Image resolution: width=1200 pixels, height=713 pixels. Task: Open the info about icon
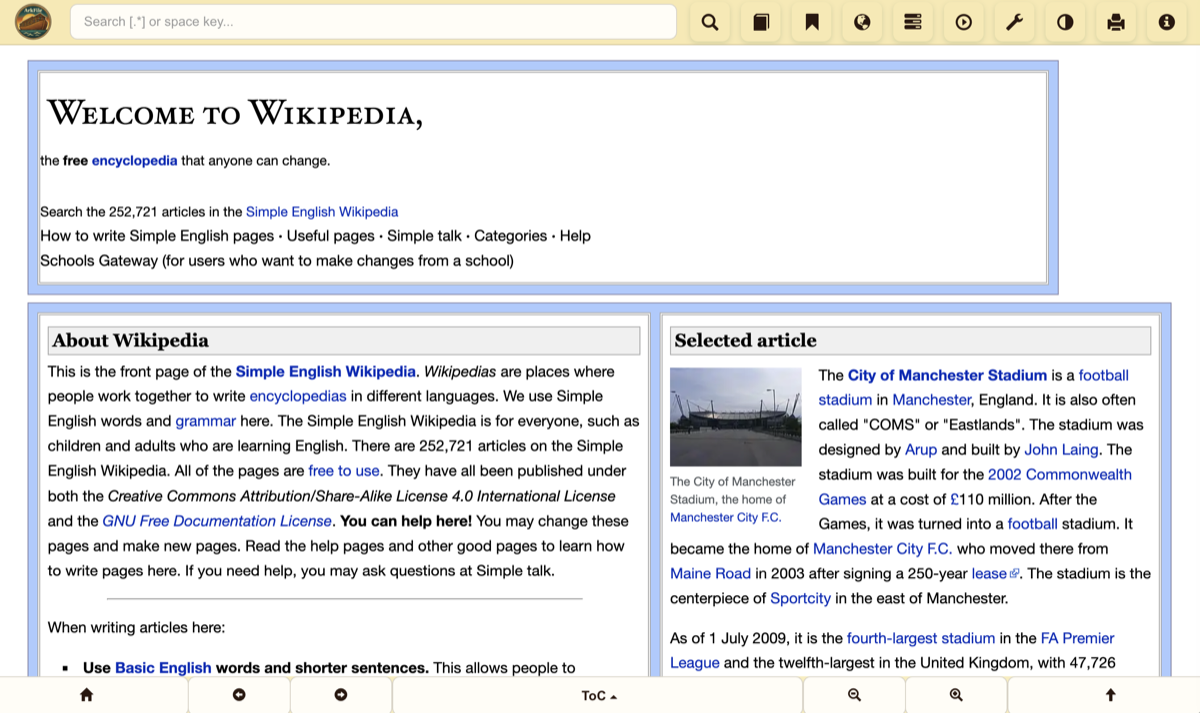pos(1167,22)
